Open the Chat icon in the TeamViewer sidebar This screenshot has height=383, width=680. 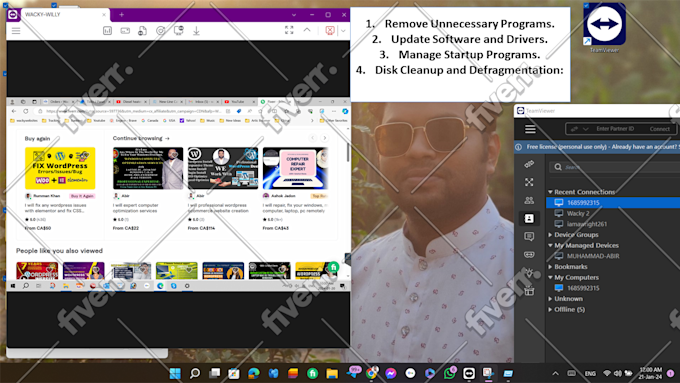tap(529, 236)
